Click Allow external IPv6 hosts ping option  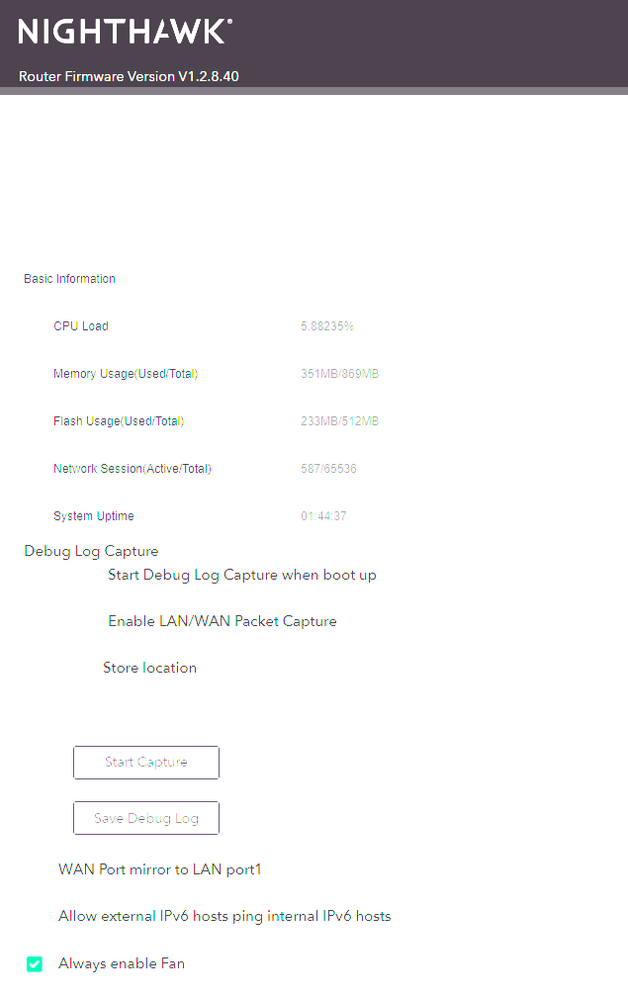[224, 916]
